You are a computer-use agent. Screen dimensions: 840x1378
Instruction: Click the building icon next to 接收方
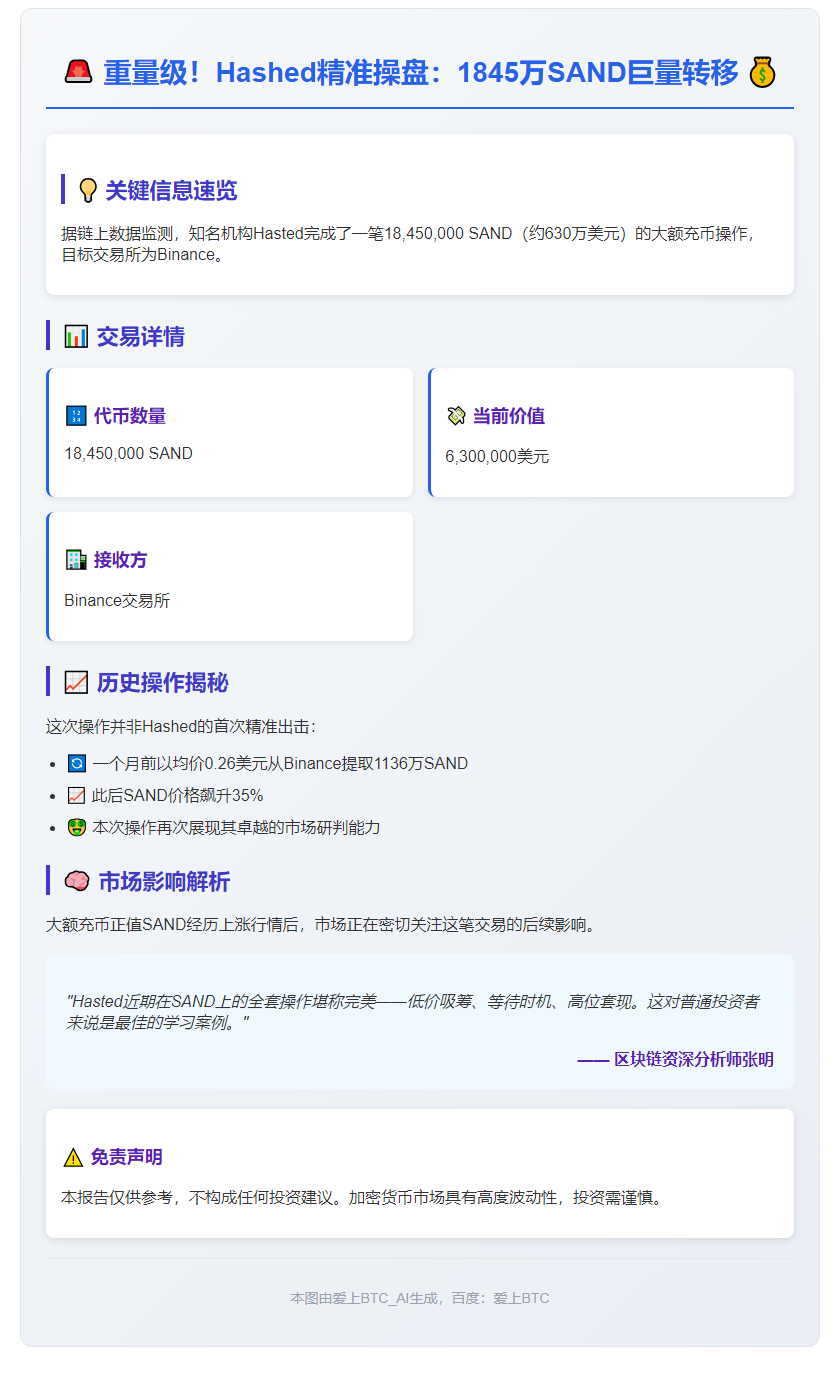pyautogui.click(x=76, y=560)
